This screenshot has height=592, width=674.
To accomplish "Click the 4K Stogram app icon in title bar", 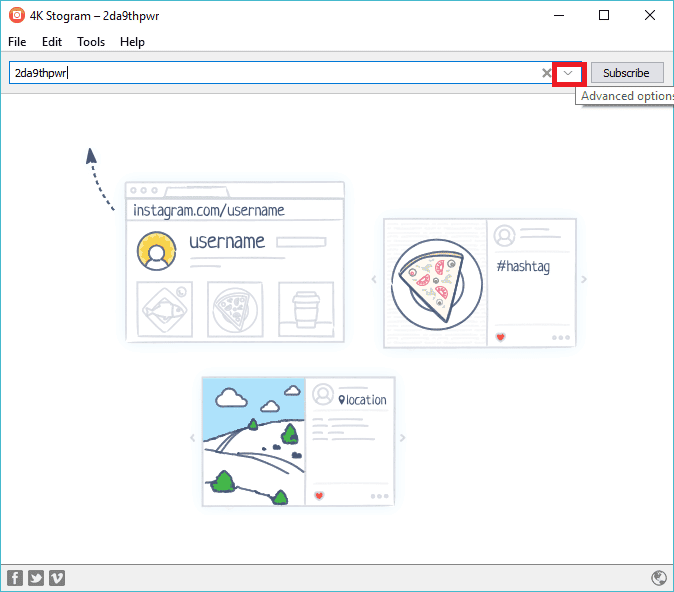I will (16, 15).
